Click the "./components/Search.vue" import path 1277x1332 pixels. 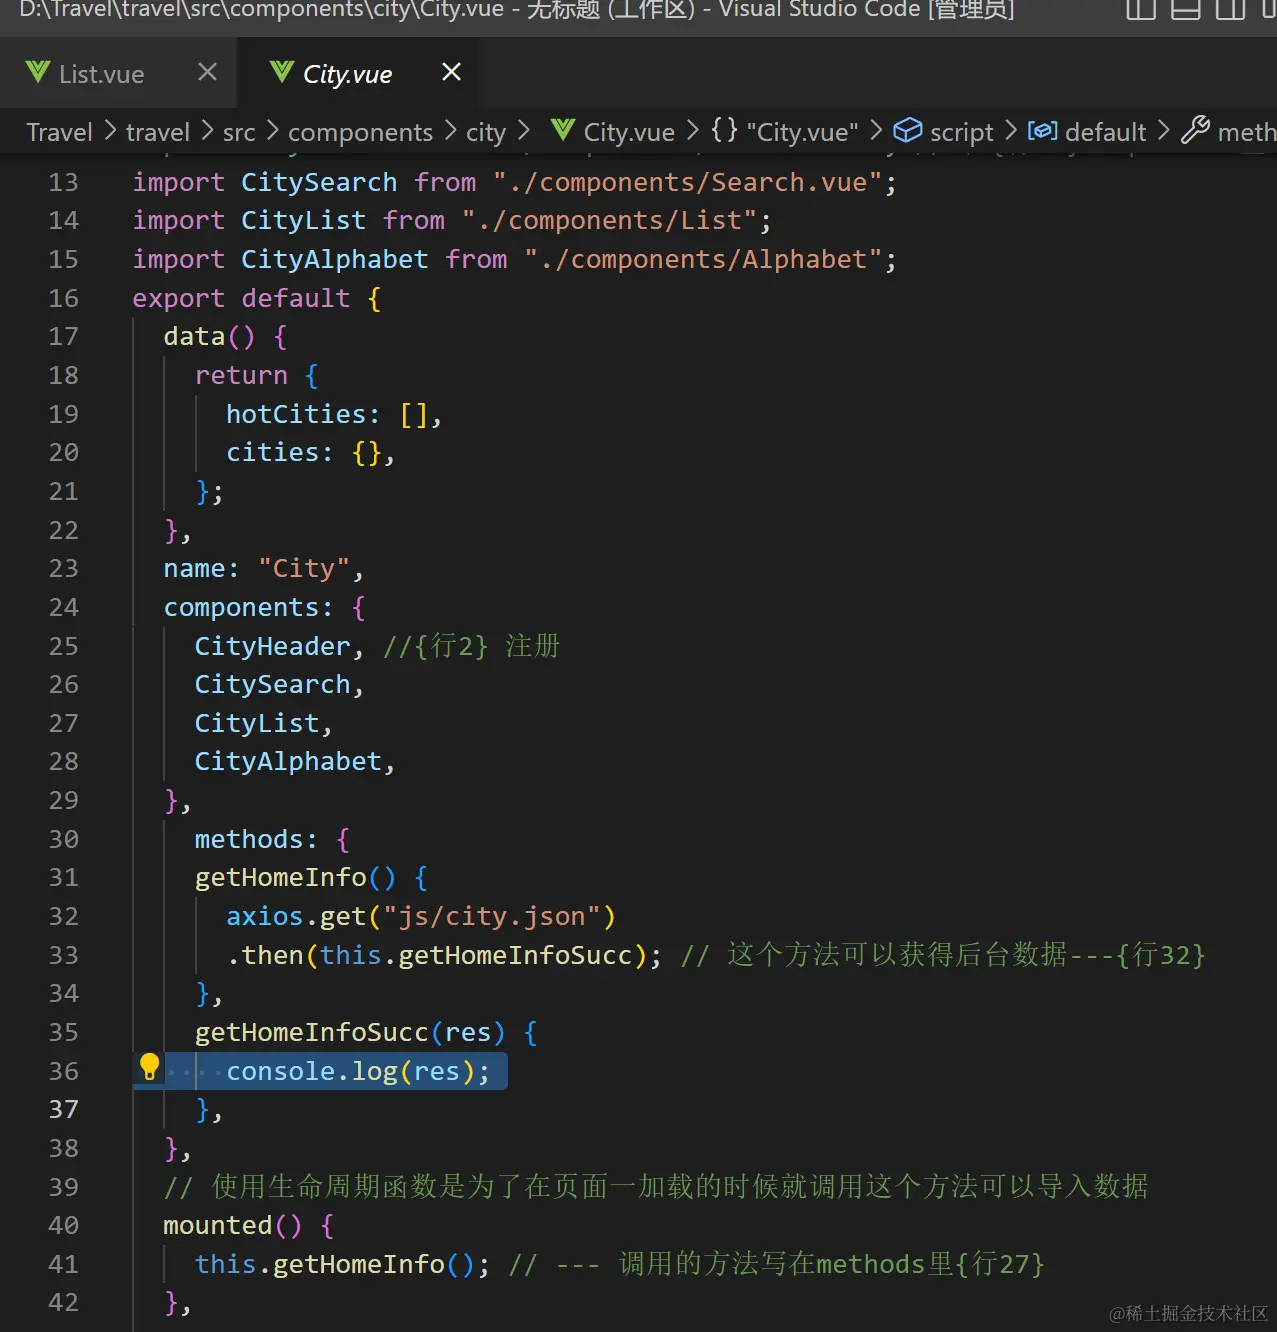[687, 182]
